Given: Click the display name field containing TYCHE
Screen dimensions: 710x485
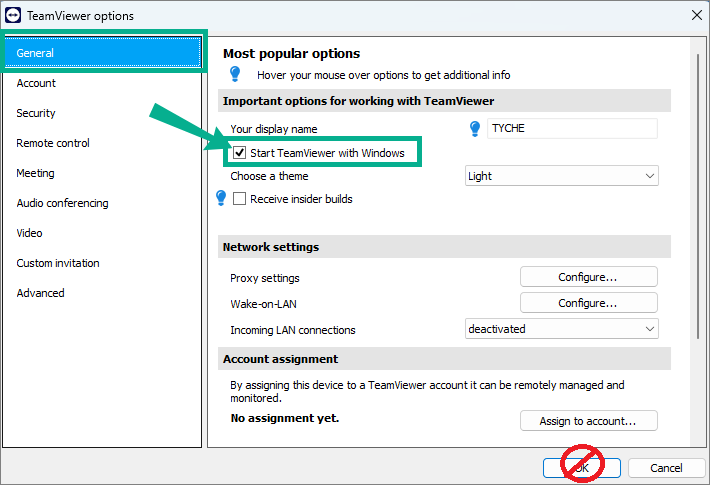Looking at the screenshot, I should tap(572, 129).
